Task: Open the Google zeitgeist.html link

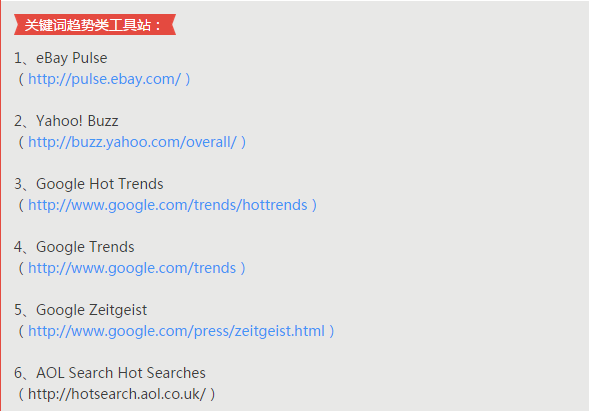Action: point(176,331)
